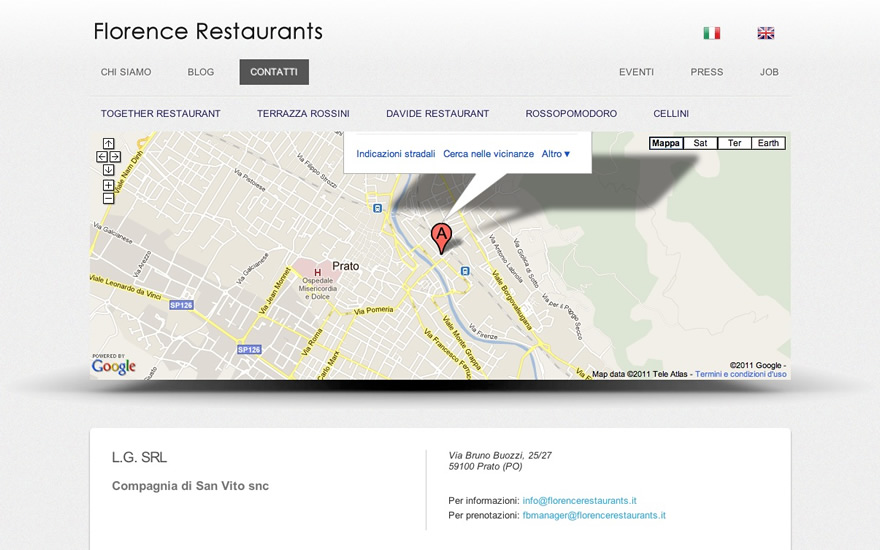Click Cerca nelle vicinanze link
This screenshot has width=880, height=550.
pyautogui.click(x=488, y=154)
